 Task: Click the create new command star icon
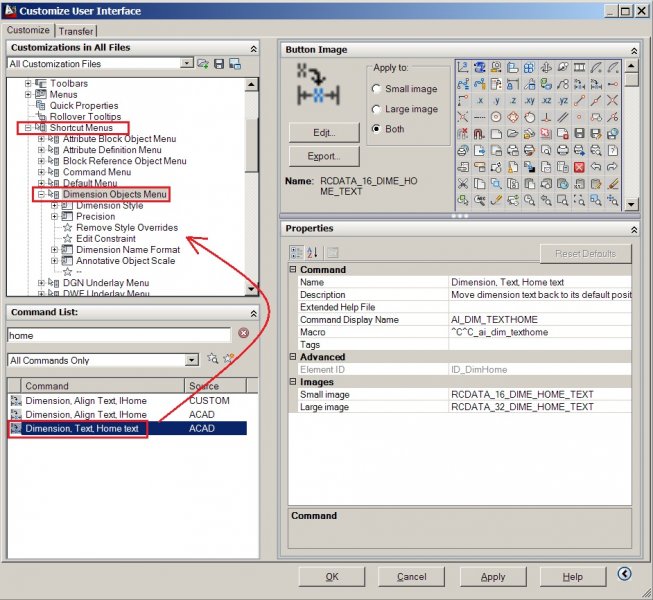(229, 359)
